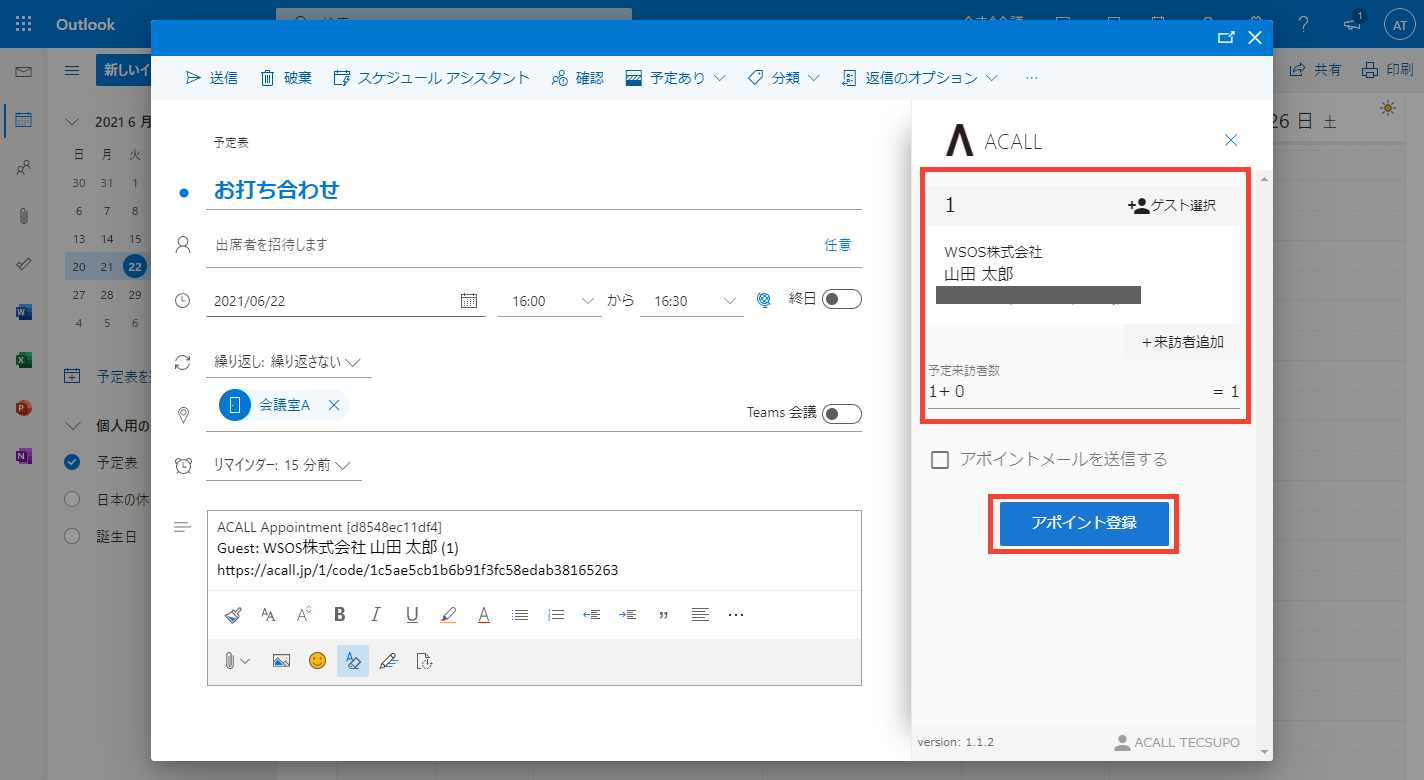The height and width of the screenshot is (780, 1424).
Task: Decrease the paragraph indent
Action: pos(592,615)
